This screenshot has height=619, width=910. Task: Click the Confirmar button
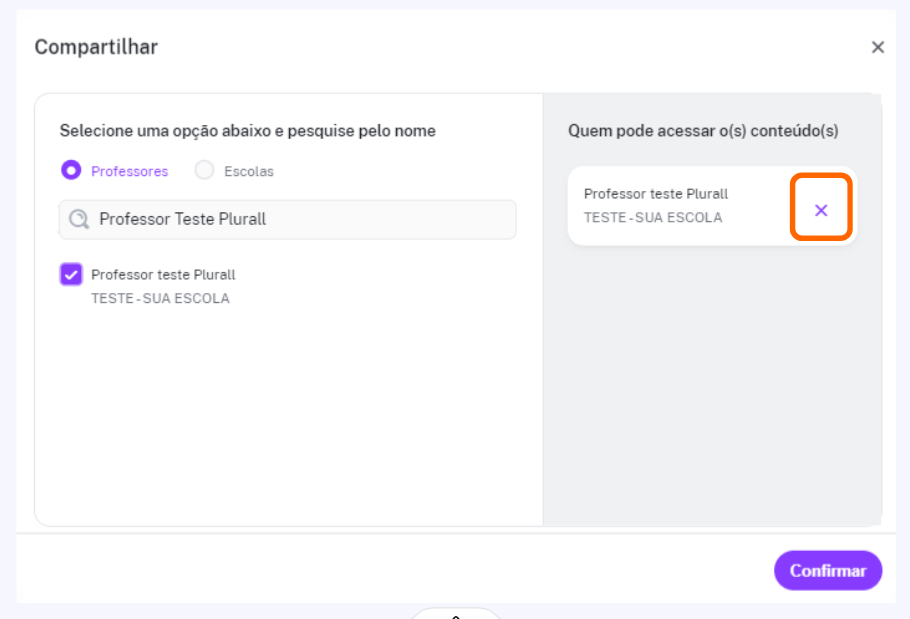click(x=828, y=570)
